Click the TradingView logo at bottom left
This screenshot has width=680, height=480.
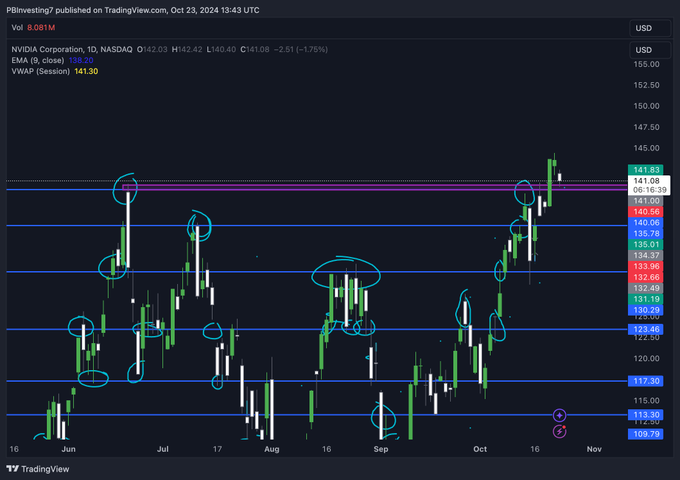[38, 469]
